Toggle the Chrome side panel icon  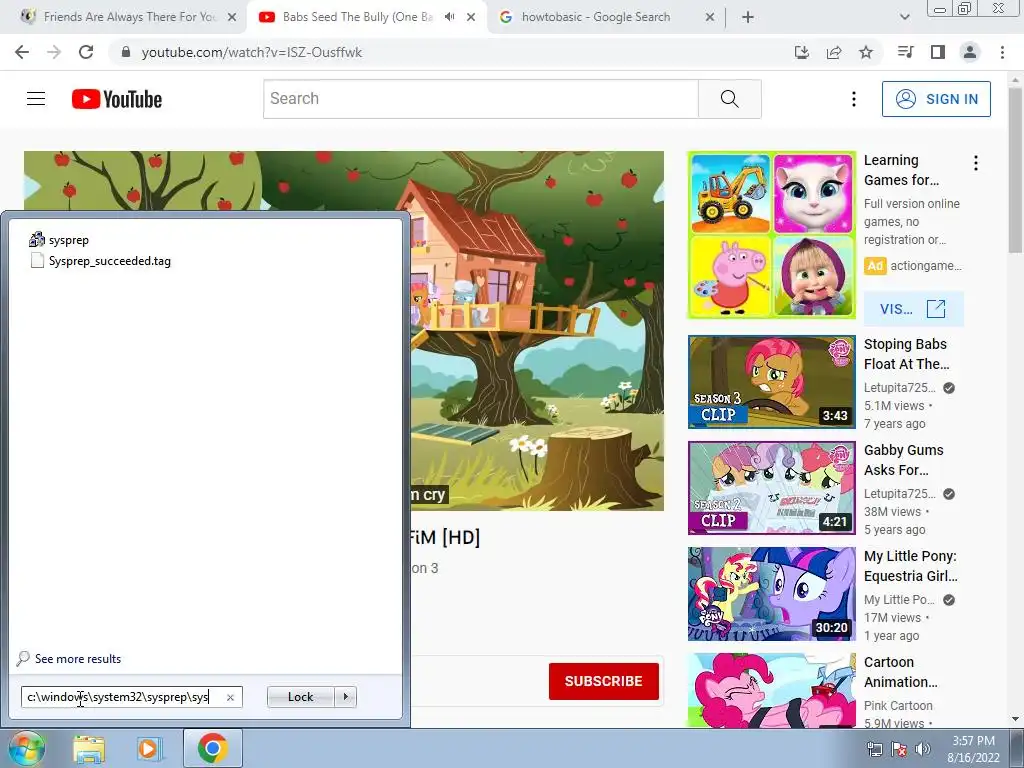point(938,52)
